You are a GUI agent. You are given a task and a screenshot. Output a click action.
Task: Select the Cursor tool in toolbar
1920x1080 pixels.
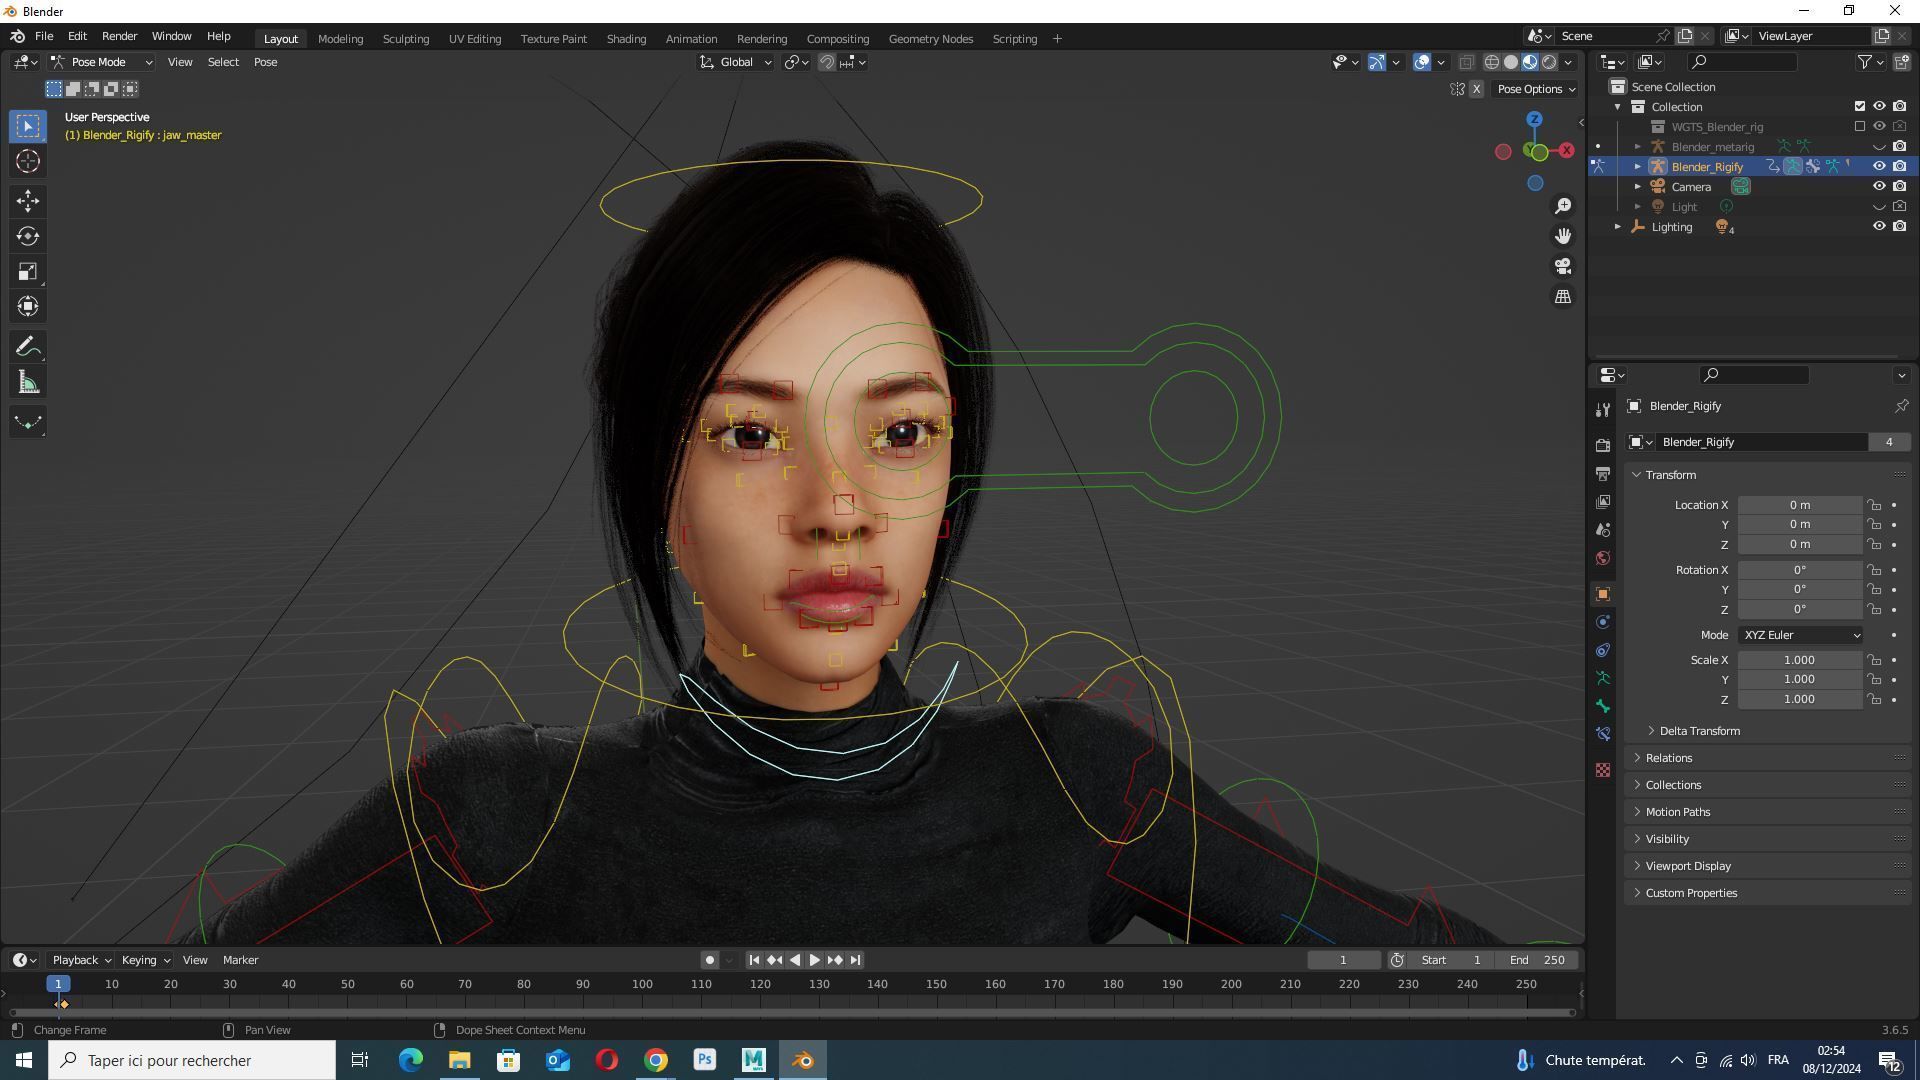pos(28,161)
